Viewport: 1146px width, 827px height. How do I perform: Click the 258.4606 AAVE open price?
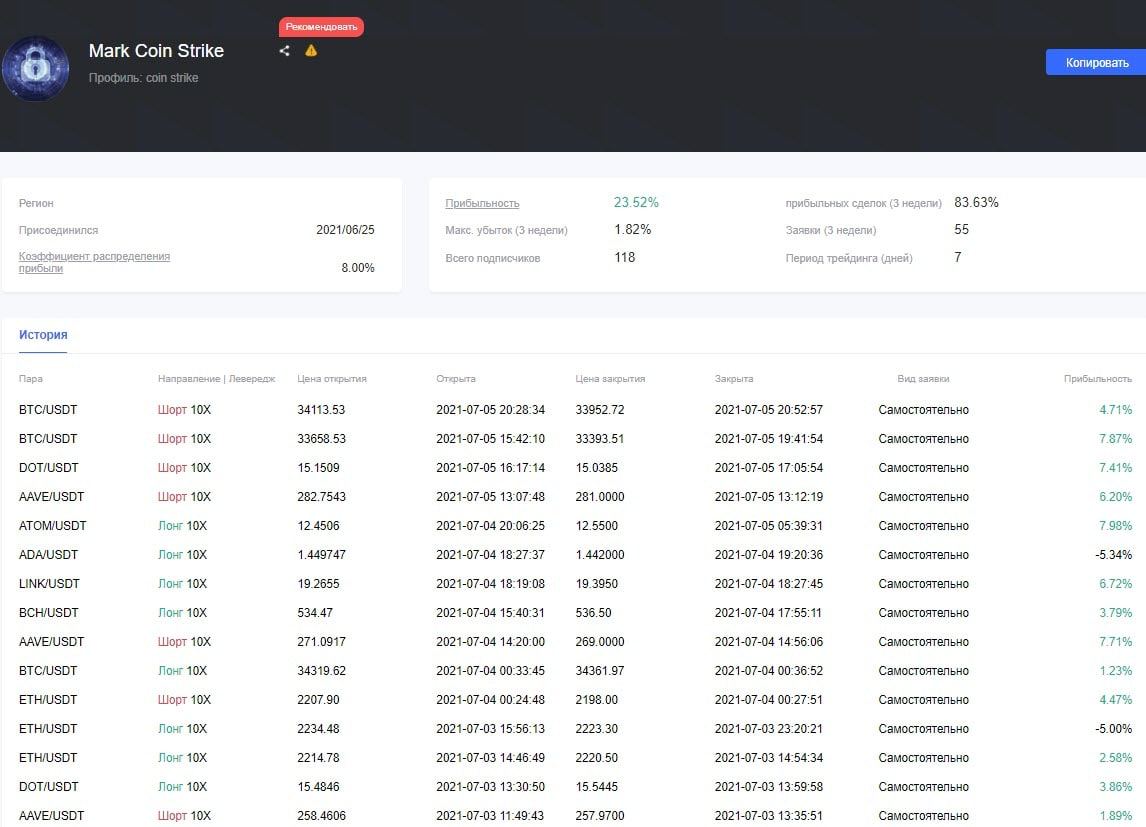[322, 815]
